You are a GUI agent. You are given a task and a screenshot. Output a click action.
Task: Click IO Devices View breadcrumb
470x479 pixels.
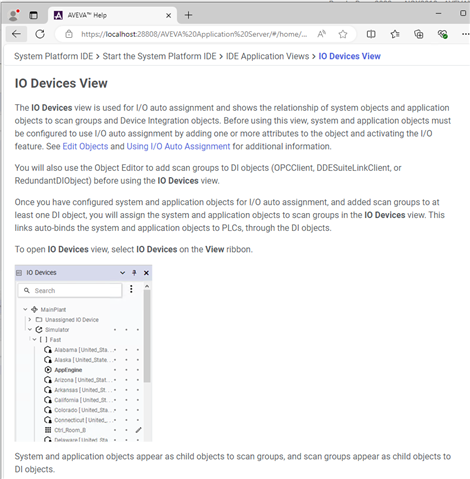coord(349,56)
